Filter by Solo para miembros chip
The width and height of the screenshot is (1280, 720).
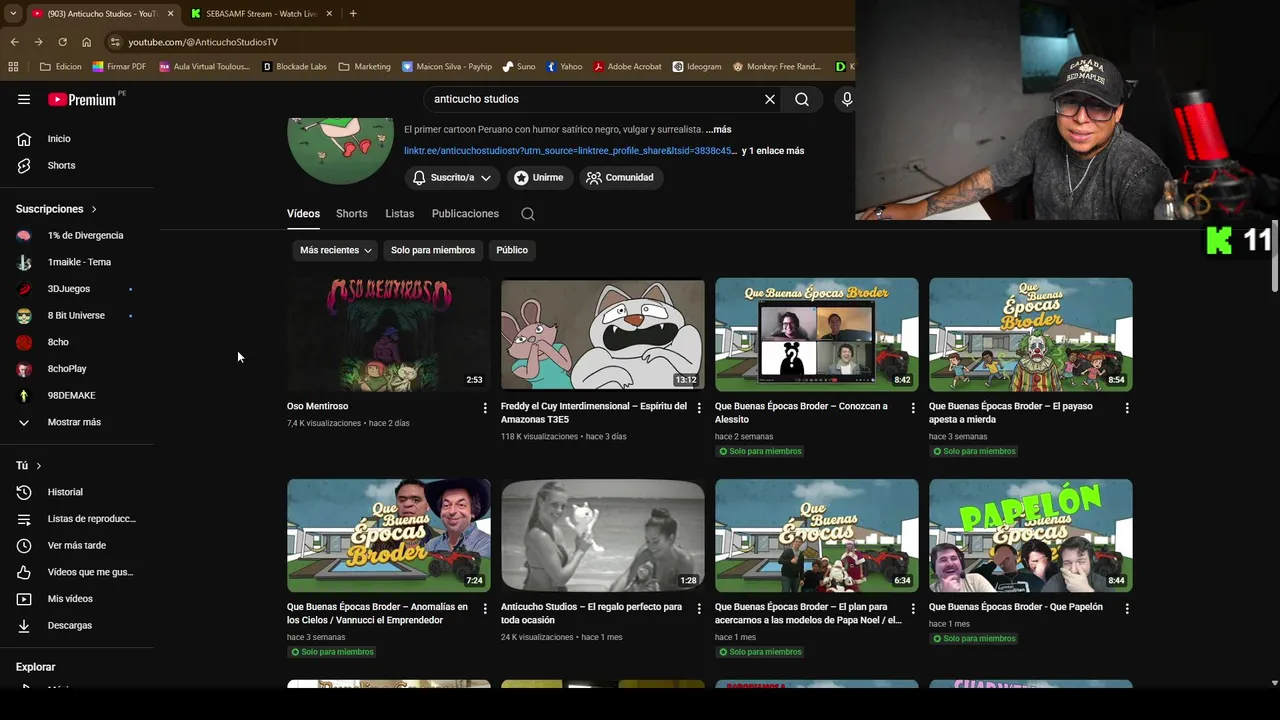[433, 250]
